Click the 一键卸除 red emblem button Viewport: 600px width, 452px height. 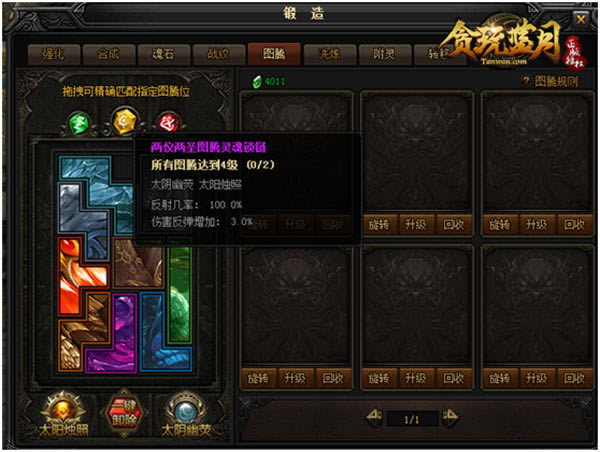[x=124, y=413]
